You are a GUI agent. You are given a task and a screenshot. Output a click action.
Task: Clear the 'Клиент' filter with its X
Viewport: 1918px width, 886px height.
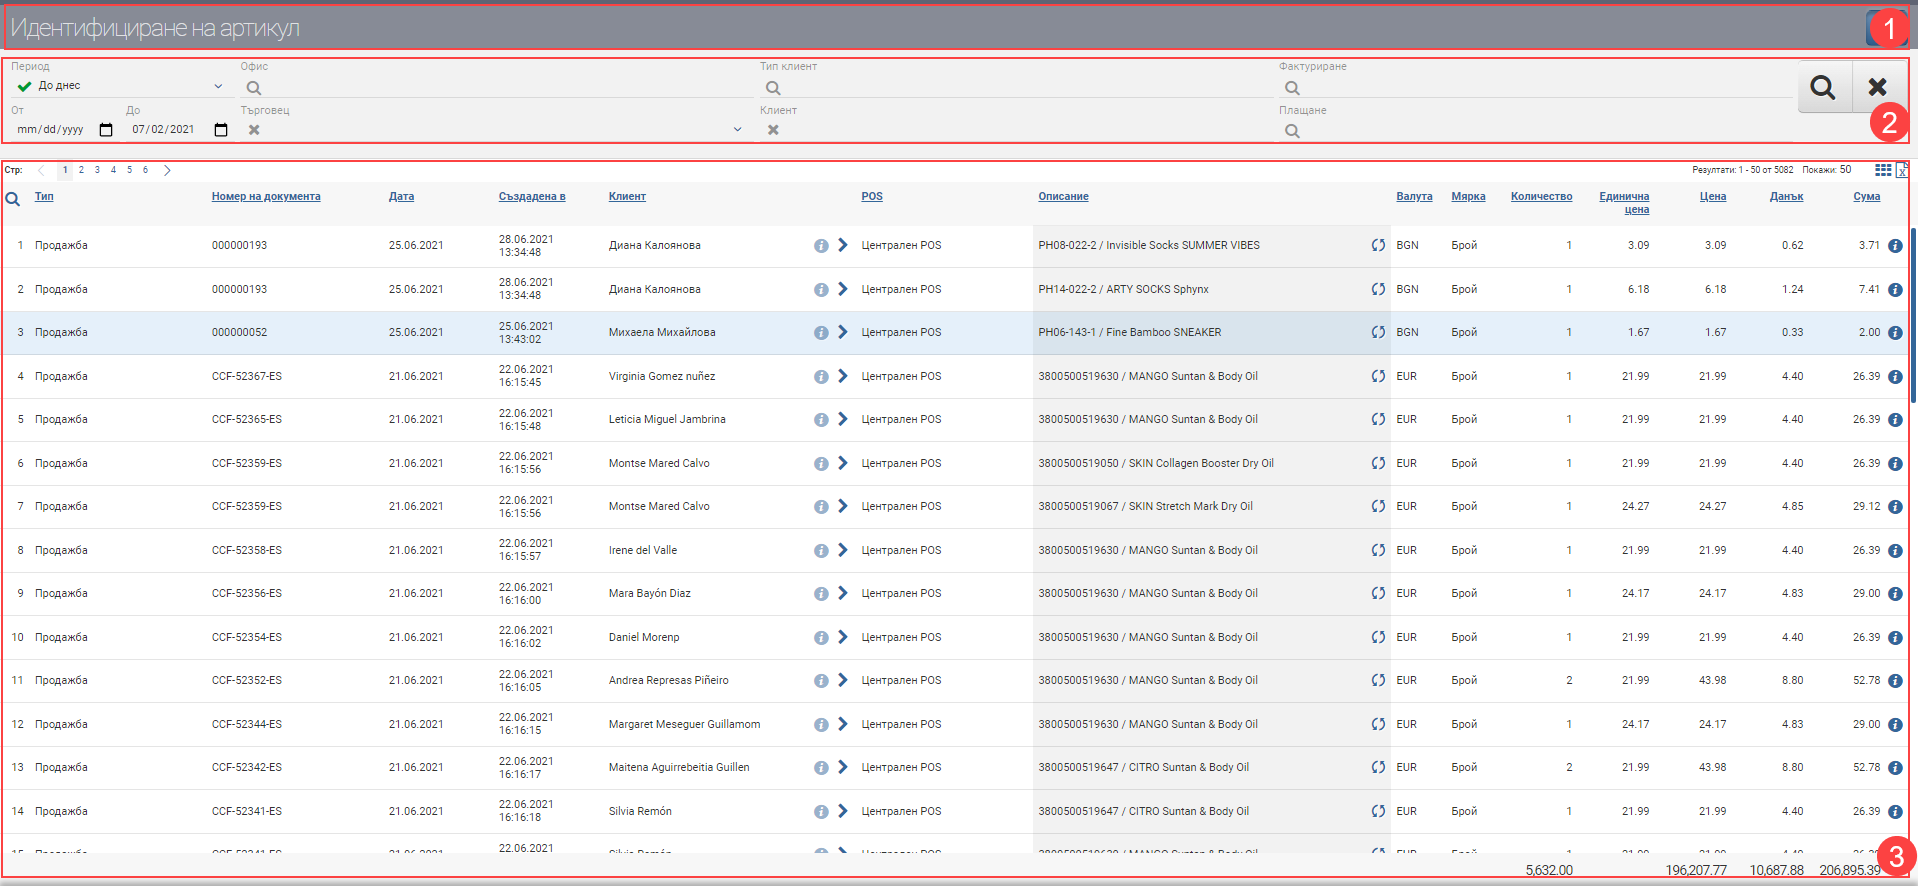tap(773, 130)
